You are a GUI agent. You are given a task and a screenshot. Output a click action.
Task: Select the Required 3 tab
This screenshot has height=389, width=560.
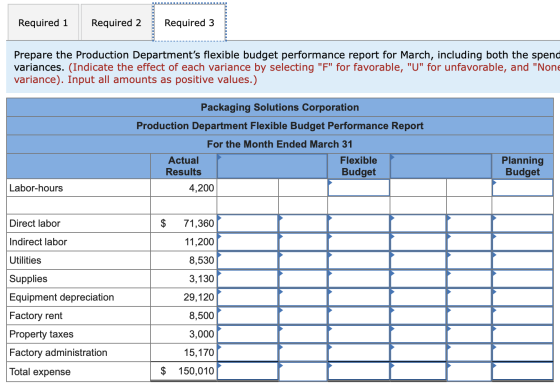pyautogui.click(x=189, y=23)
